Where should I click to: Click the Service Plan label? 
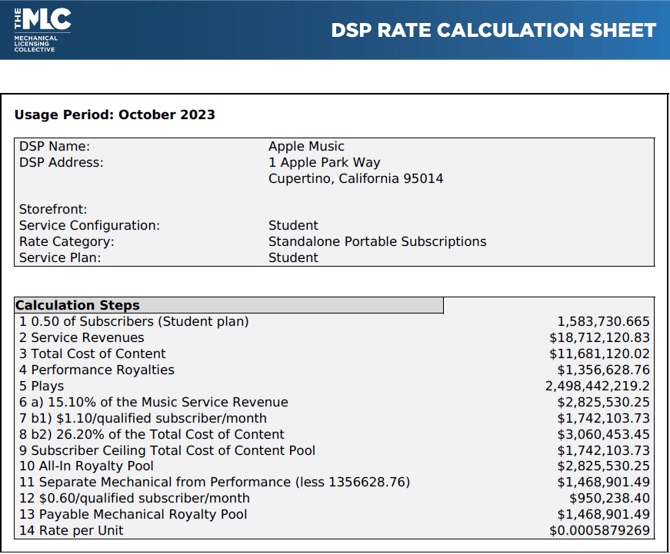tap(60, 258)
